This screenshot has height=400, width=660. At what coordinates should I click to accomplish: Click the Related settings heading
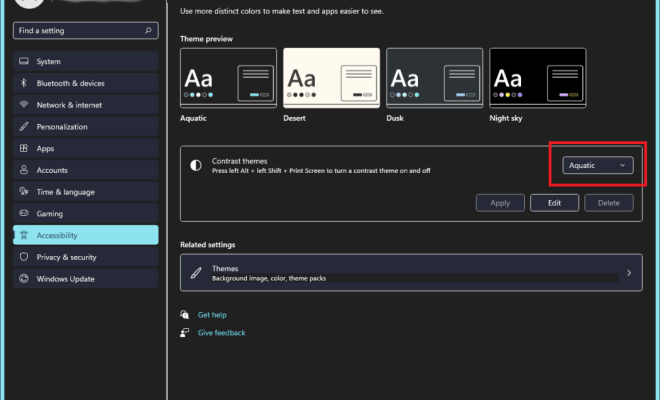[x=208, y=245]
